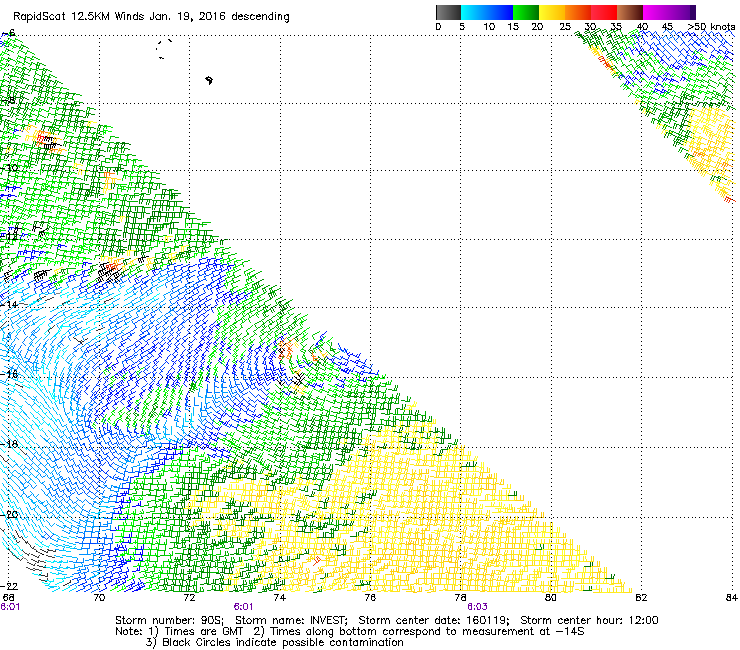740x650 pixels.
Task: Click the longitude label "82"
Action: [x=641, y=598]
